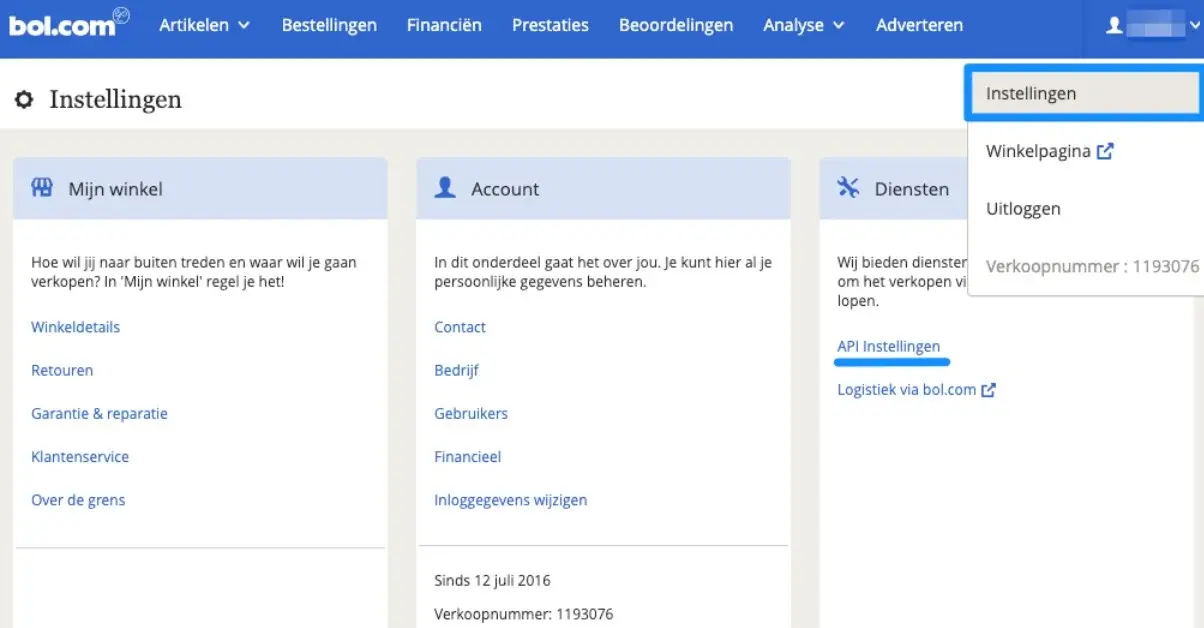Click Verkoopnummer : 1193076 in dropdown
The width and height of the screenshot is (1204, 628).
(x=1092, y=267)
